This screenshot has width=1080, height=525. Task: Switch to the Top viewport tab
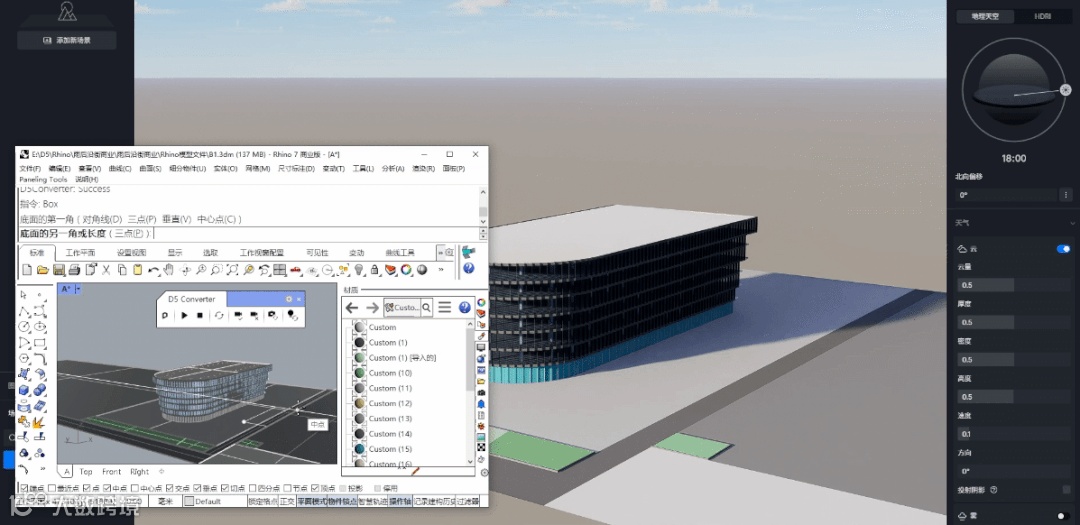coord(85,472)
